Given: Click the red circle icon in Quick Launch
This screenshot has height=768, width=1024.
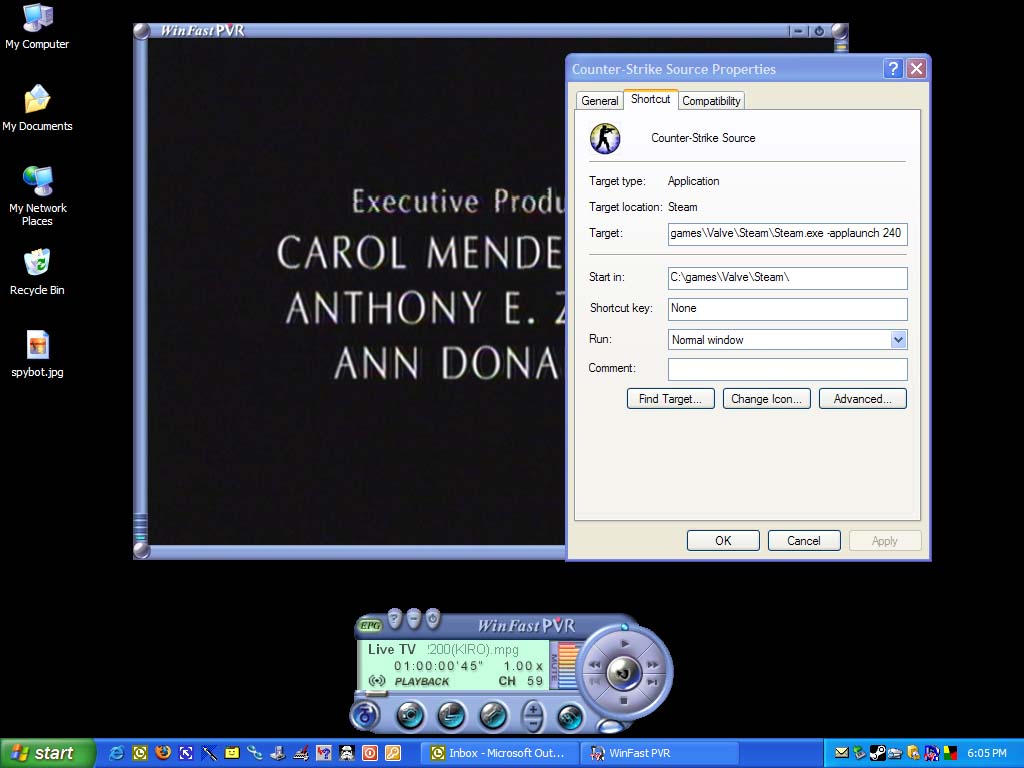Looking at the screenshot, I should pos(370,753).
